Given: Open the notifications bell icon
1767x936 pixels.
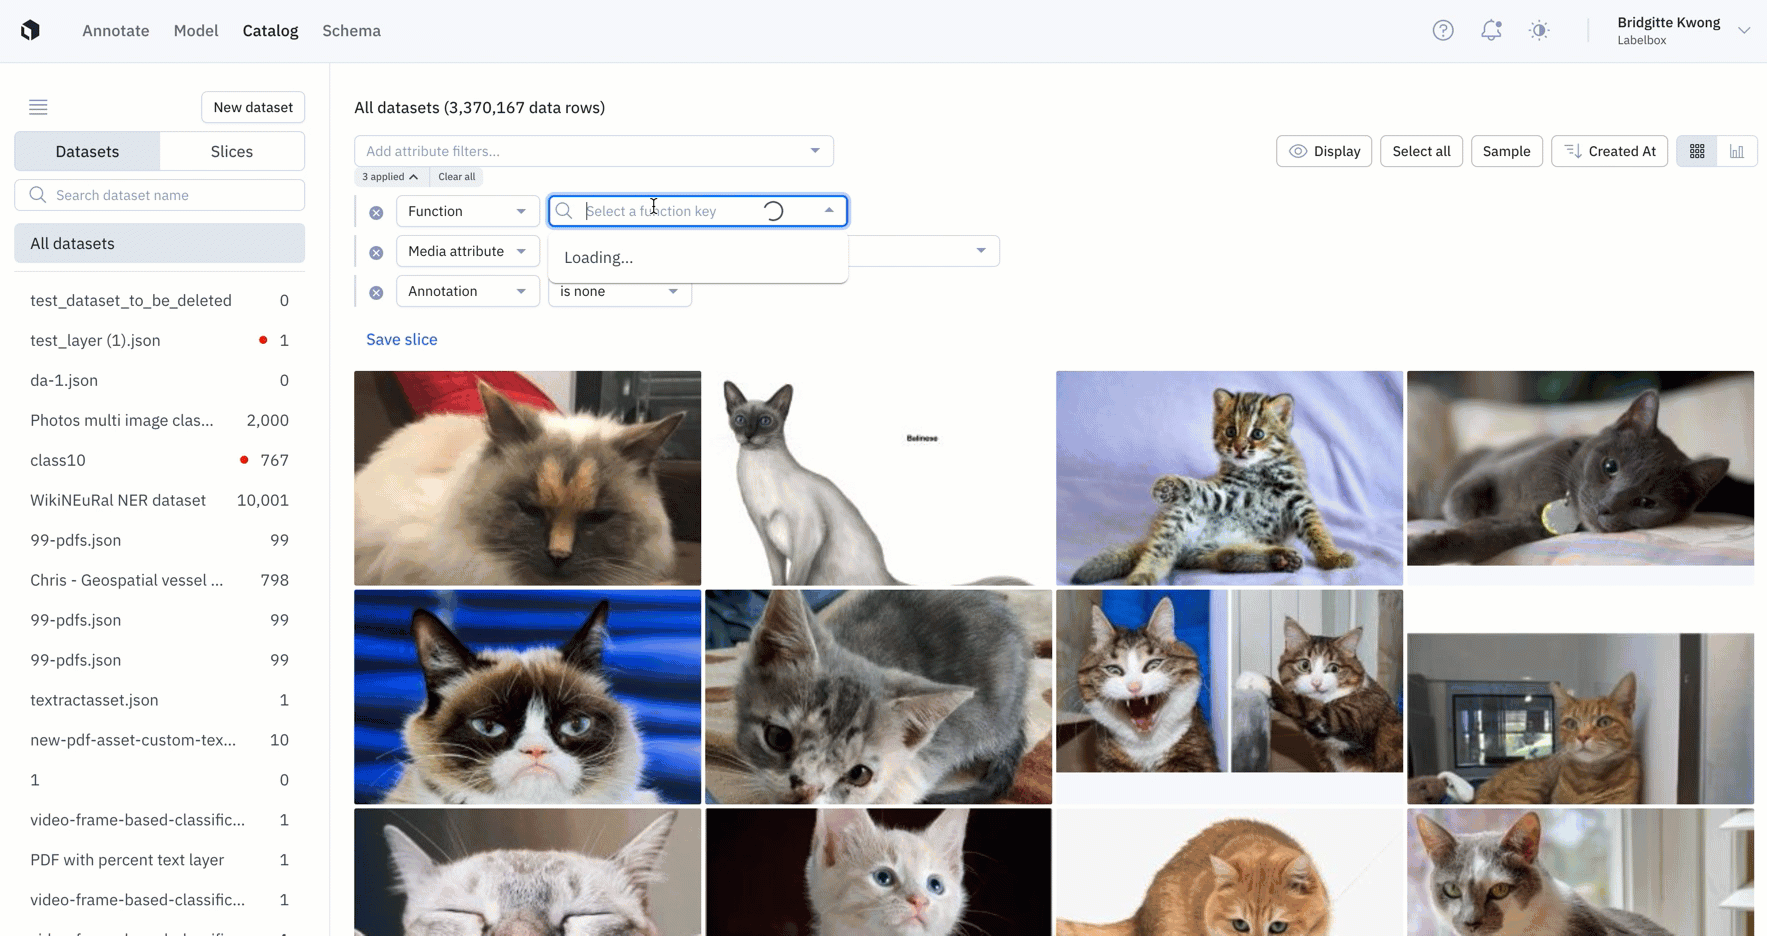Looking at the screenshot, I should [1491, 30].
